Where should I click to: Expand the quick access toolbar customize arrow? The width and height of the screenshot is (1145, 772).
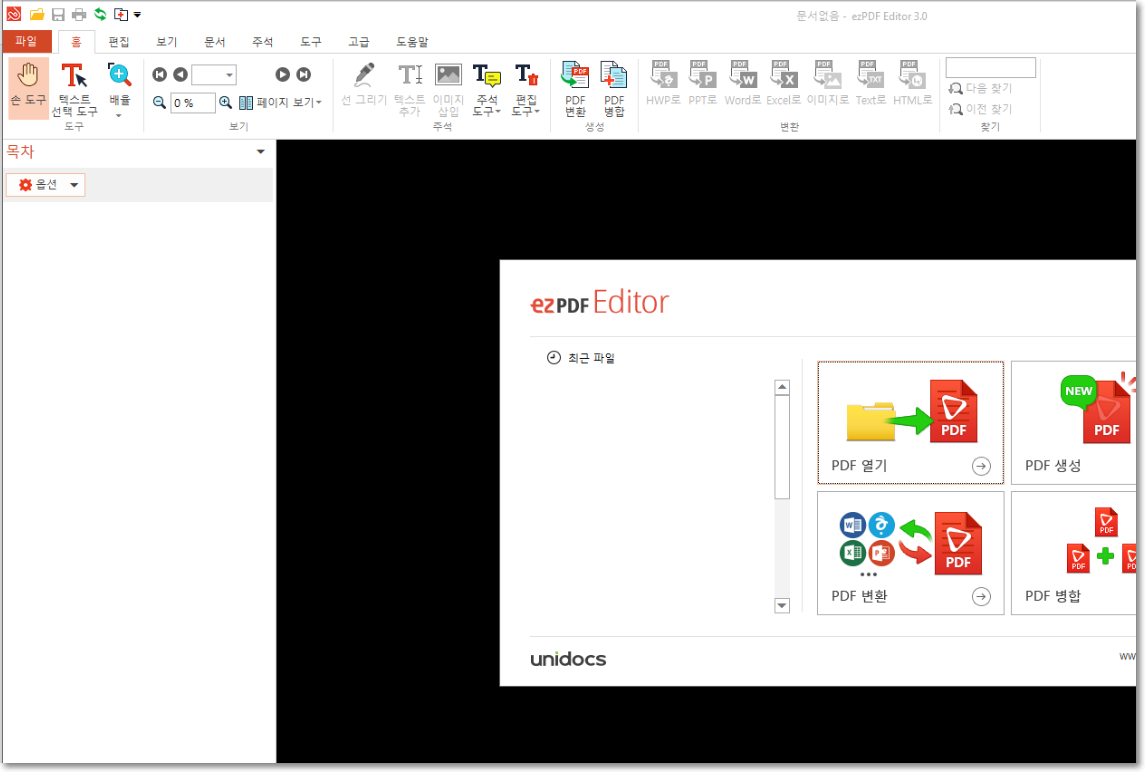pyautogui.click(x=137, y=15)
